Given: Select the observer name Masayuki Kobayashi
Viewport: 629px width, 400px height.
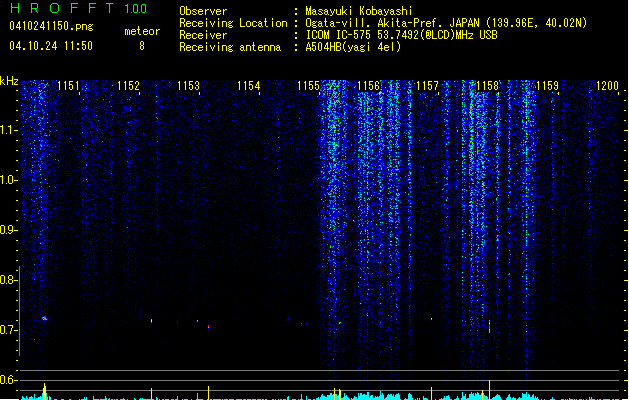Looking at the screenshot, I should (x=359, y=11).
